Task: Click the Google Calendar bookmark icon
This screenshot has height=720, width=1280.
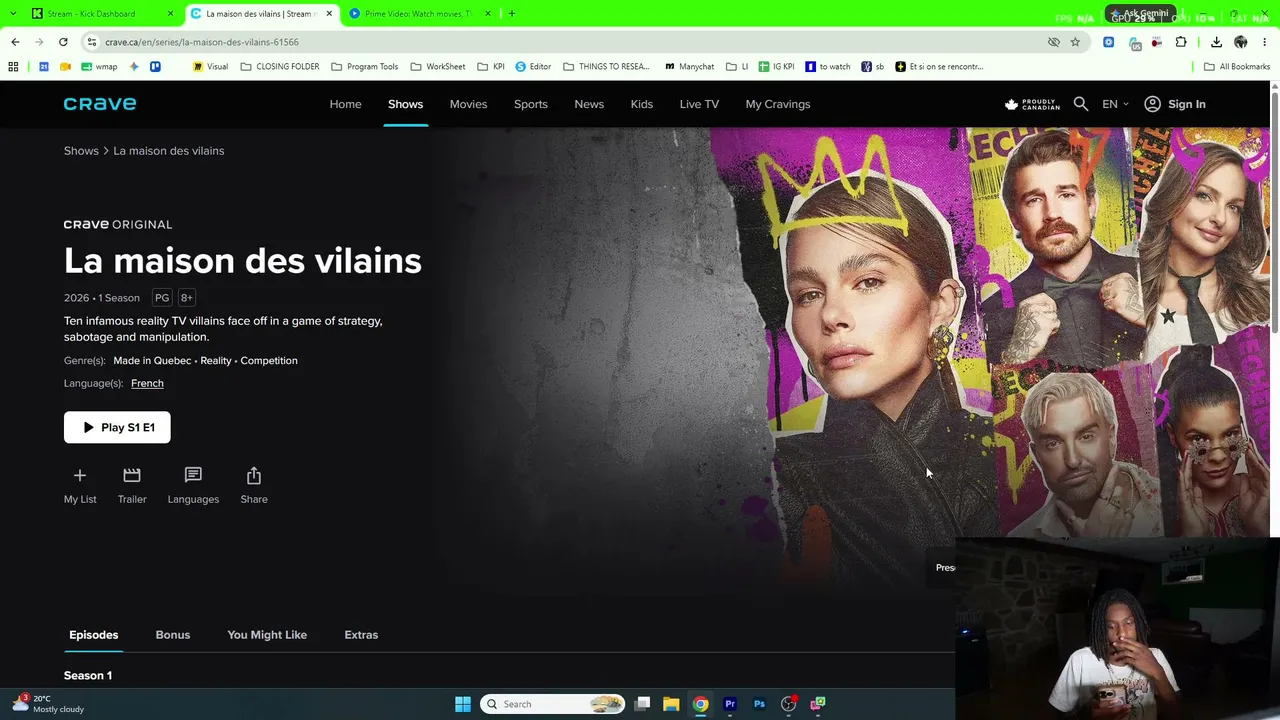Action: [44, 67]
